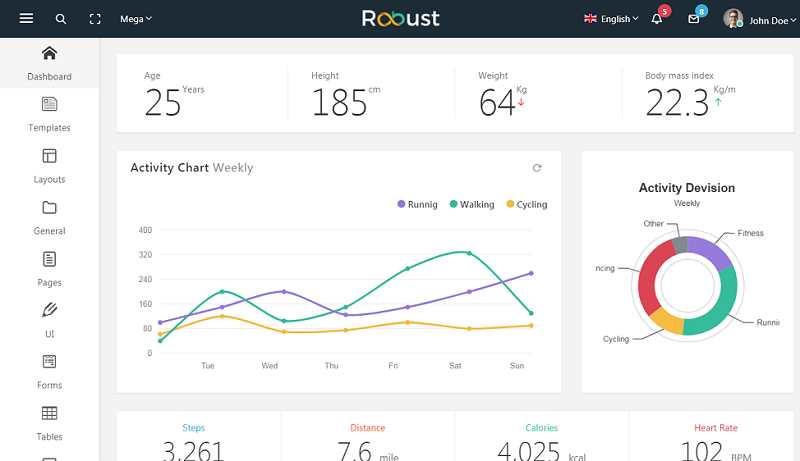Select Dashboard in the sidebar

click(x=49, y=63)
